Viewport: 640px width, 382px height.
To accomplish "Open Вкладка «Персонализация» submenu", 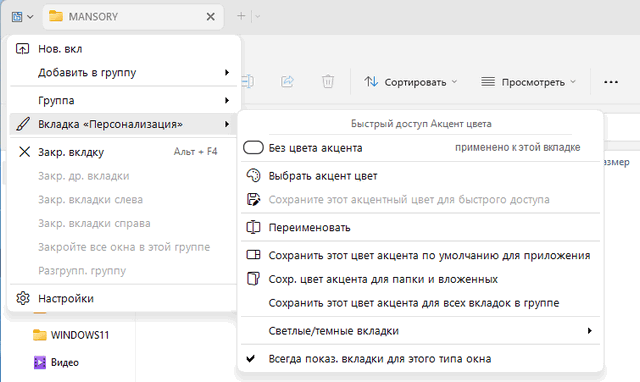I will (123, 124).
